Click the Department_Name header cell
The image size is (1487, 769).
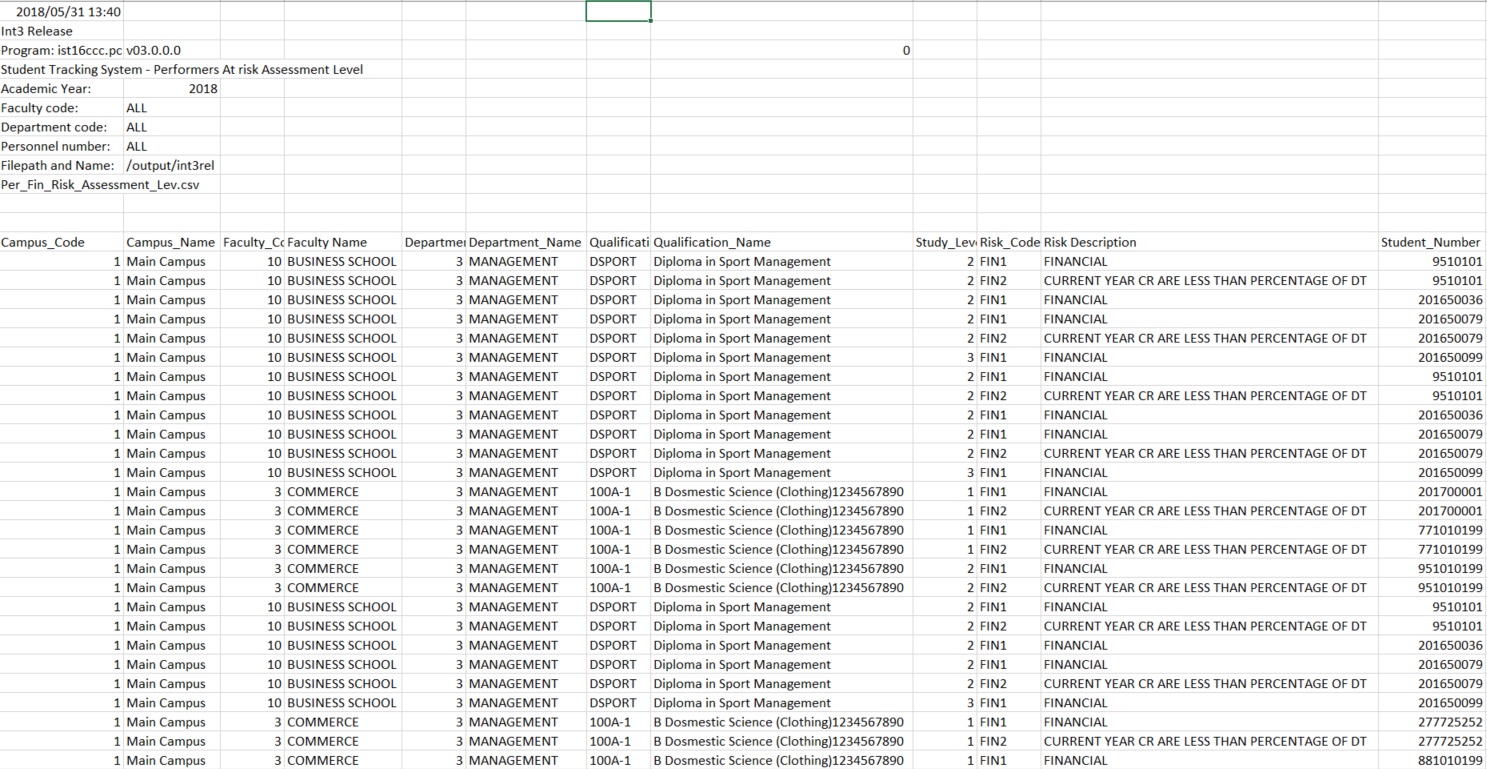(x=524, y=242)
